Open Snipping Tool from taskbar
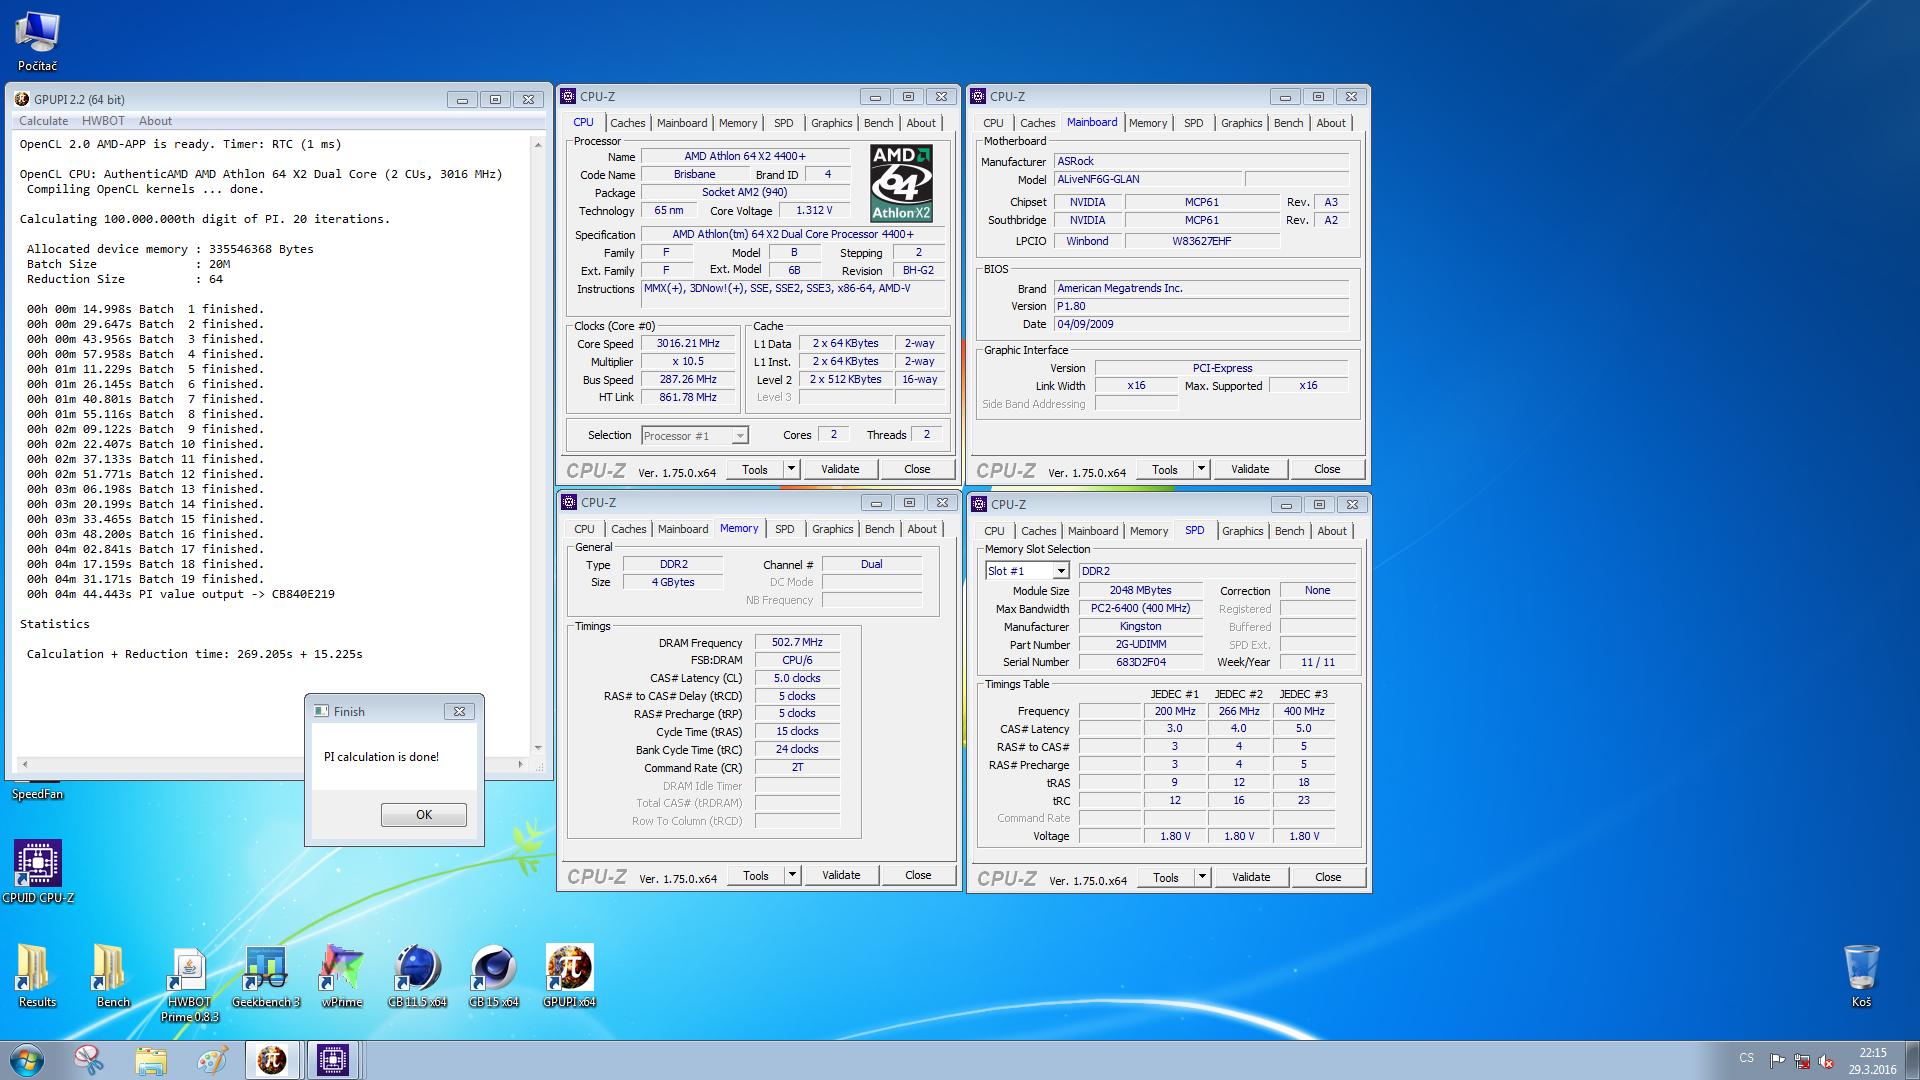Image resolution: width=1920 pixels, height=1080 pixels. point(89,1060)
